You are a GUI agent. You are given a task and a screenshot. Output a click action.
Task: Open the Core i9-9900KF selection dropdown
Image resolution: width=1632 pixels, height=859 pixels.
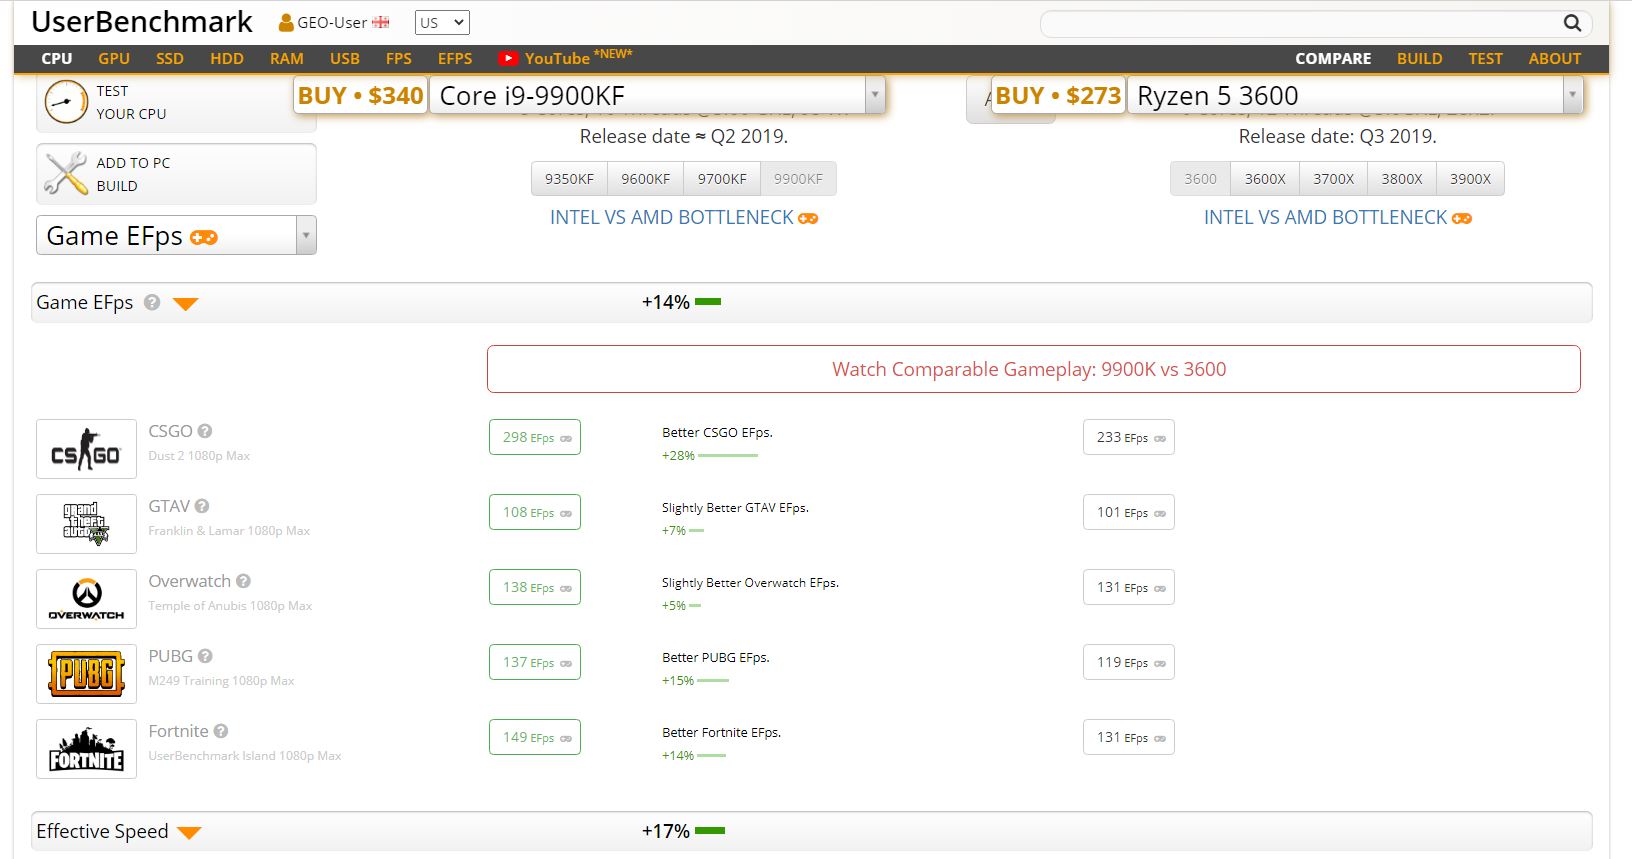coord(875,95)
